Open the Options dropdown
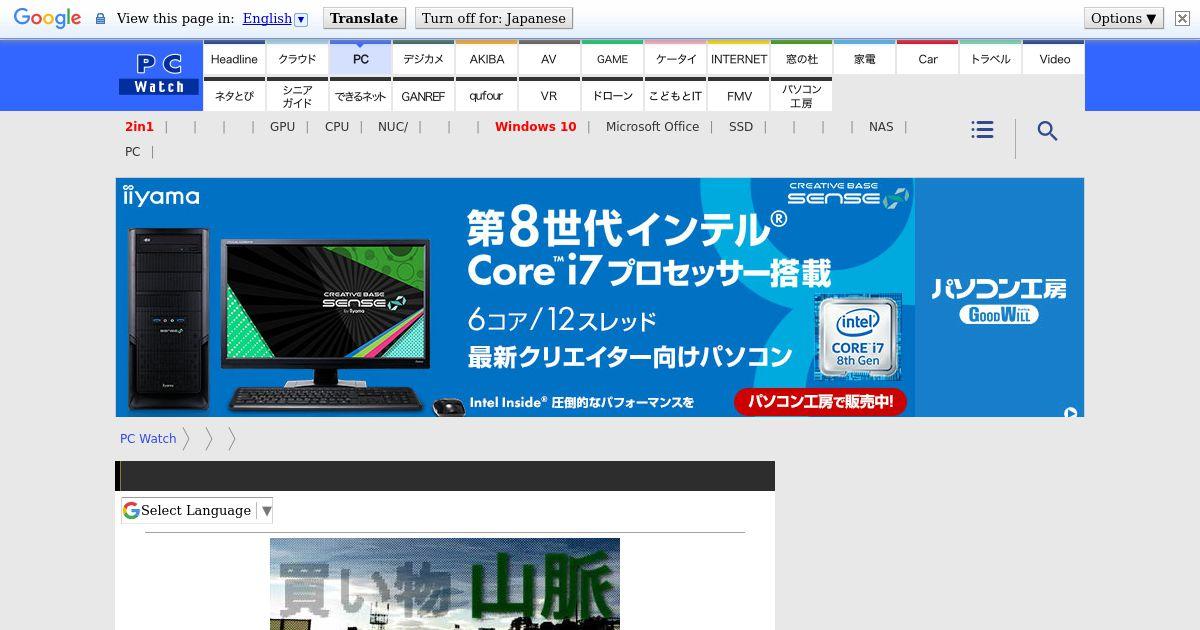The image size is (1200, 630). (x=1124, y=18)
